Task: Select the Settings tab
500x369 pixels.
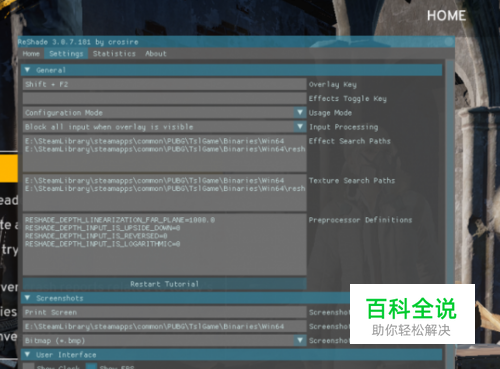Action: coord(66,54)
